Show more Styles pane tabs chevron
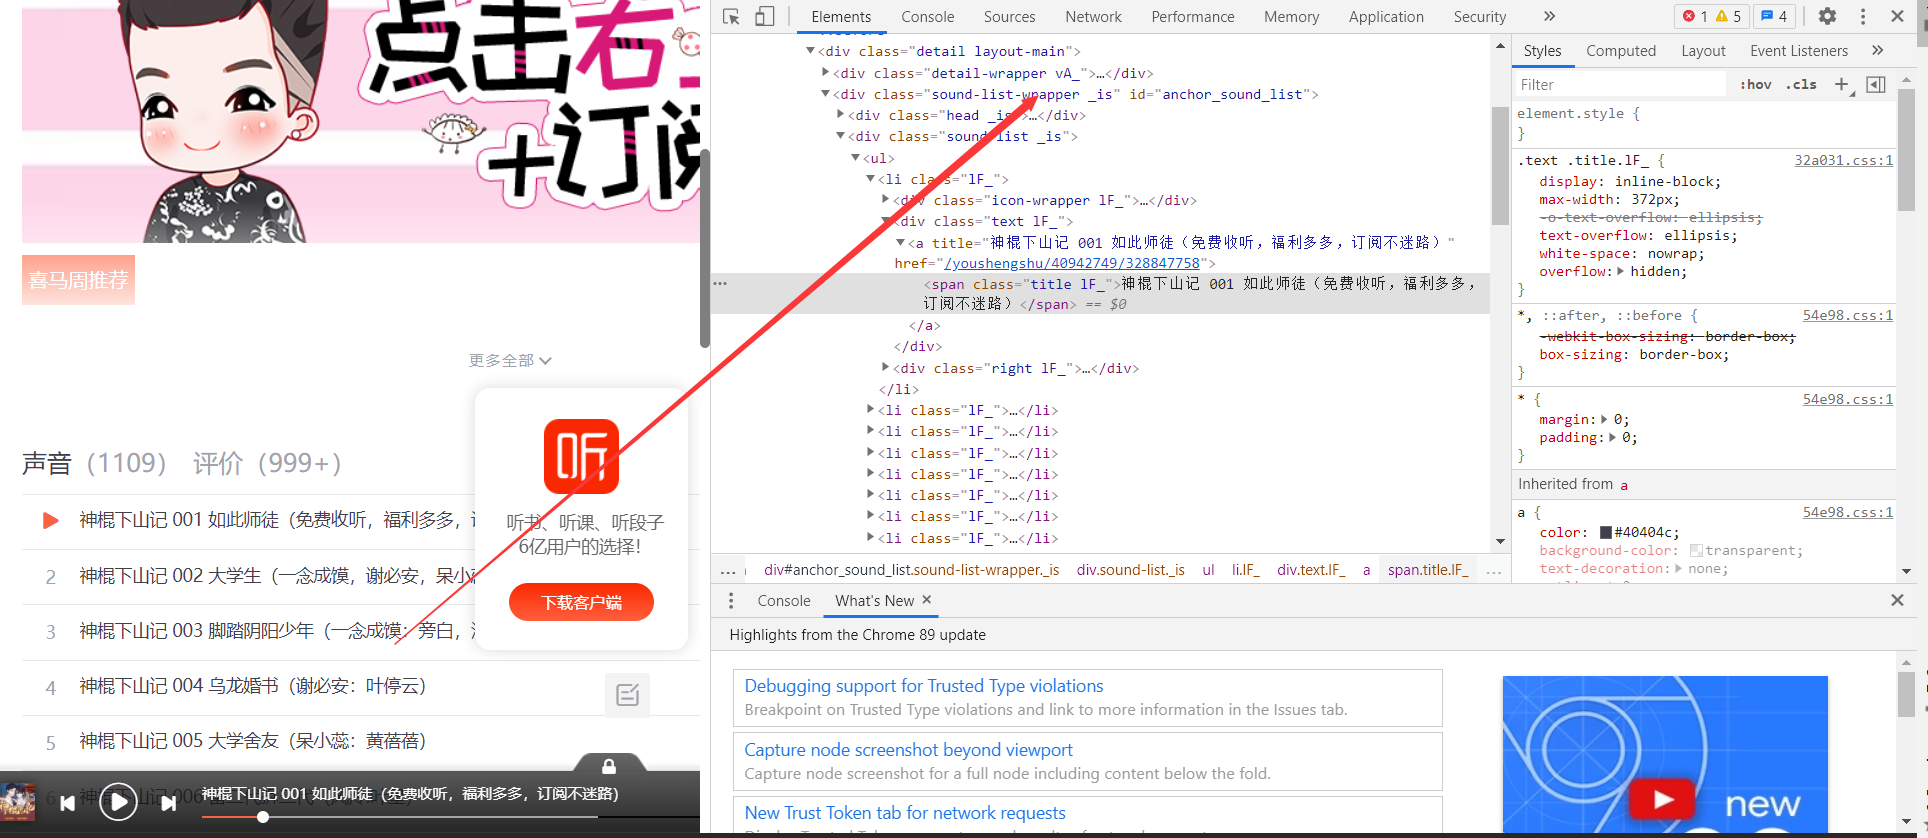The height and width of the screenshot is (838, 1928). click(x=1877, y=50)
